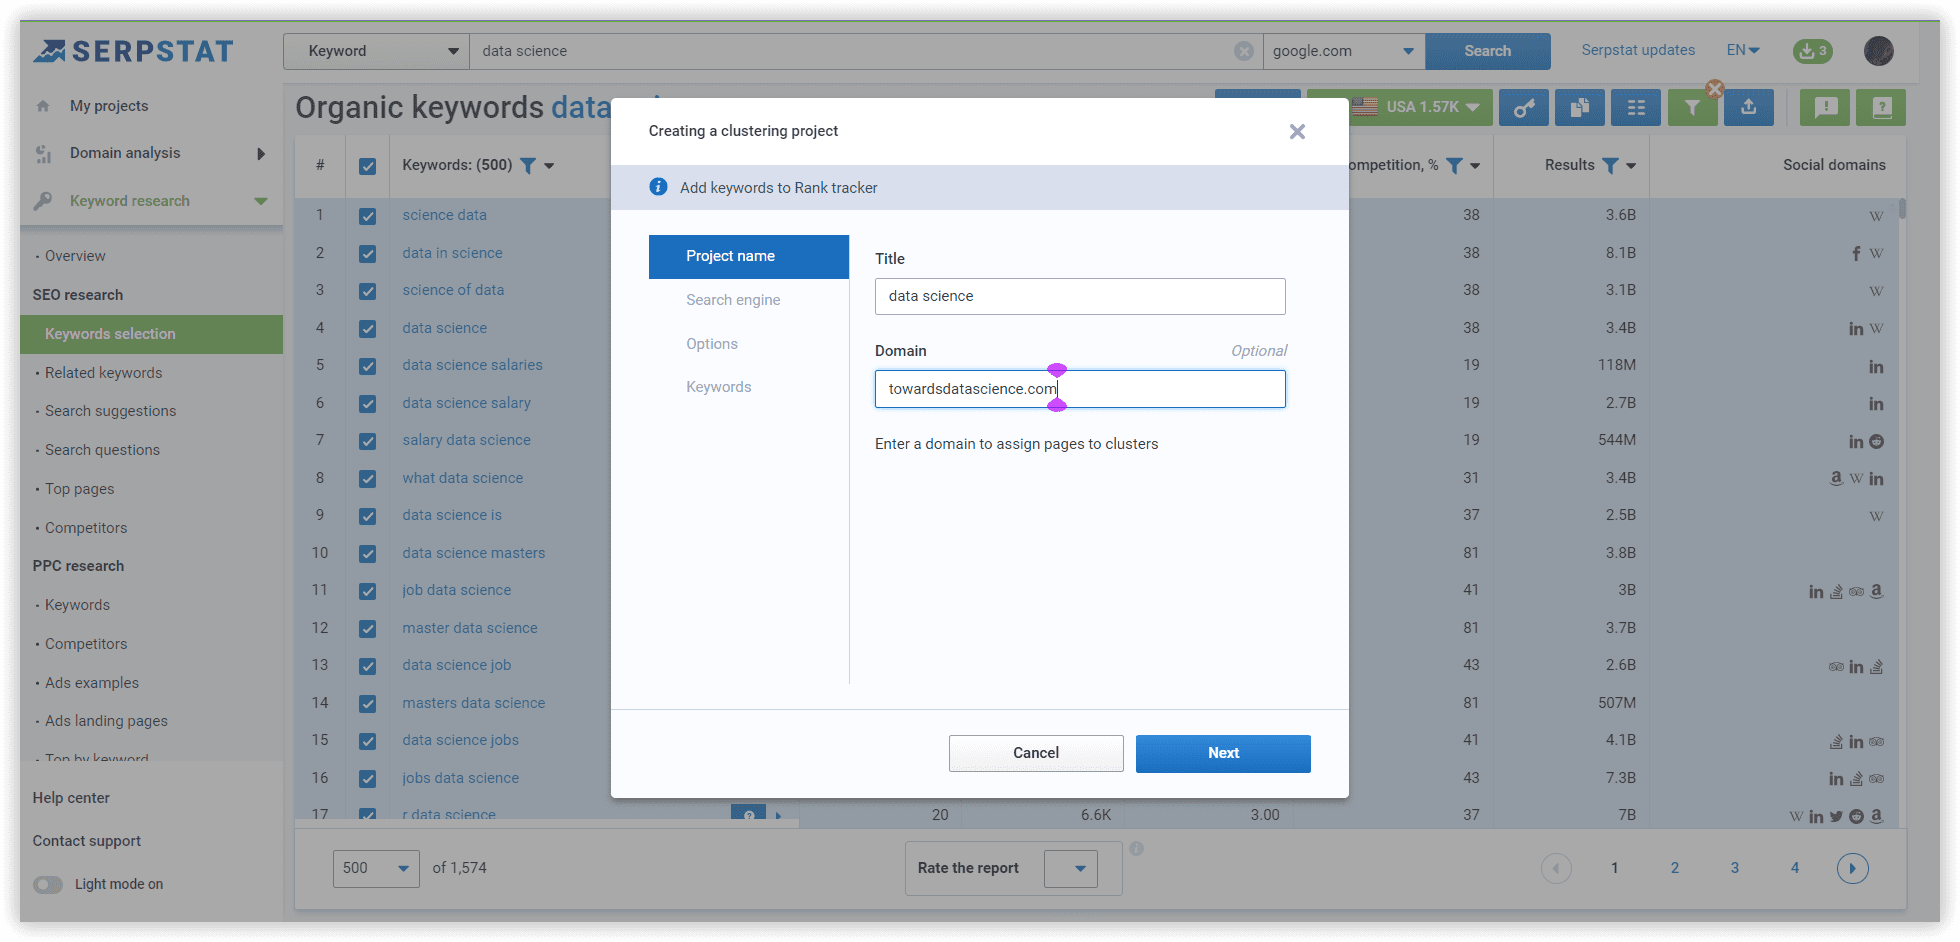Open the 500 rows-per-page dropdown
This screenshot has height=942, width=1960.
(376, 868)
